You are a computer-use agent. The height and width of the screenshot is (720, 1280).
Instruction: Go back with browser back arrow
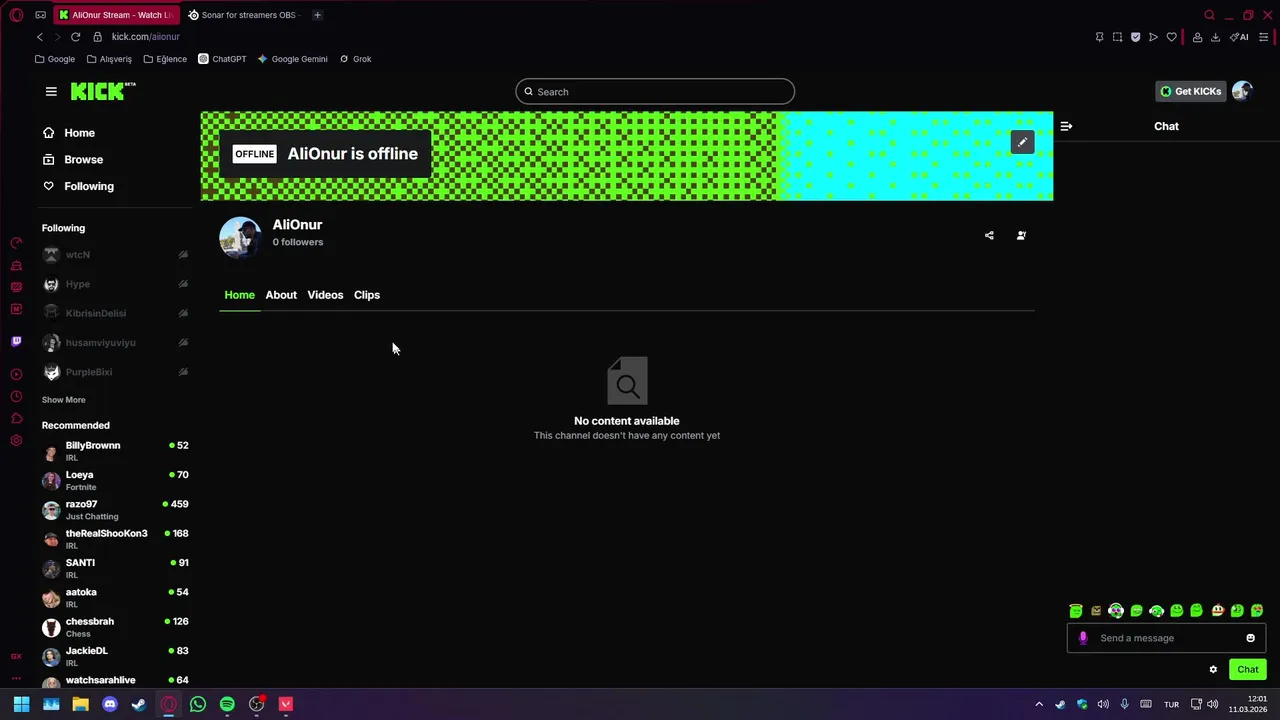39,37
